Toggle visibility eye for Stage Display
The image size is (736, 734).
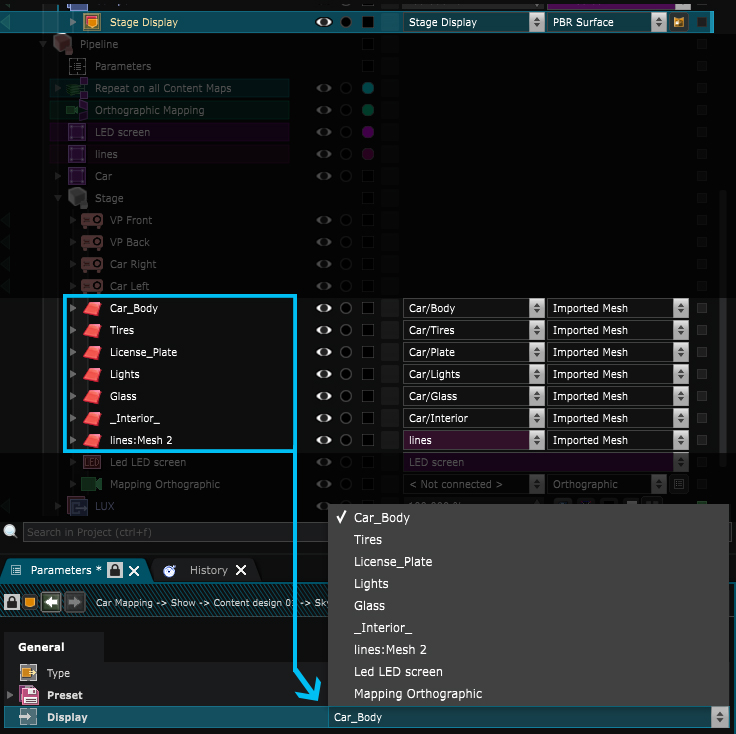(x=324, y=22)
